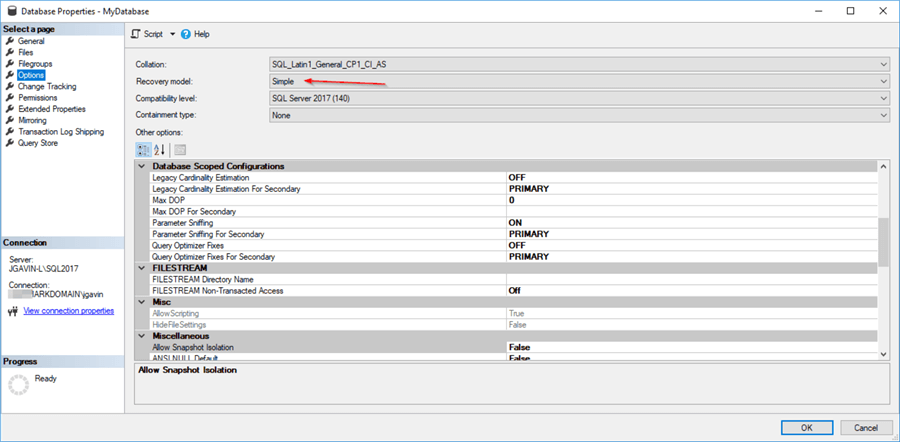Open the Query Store page
This screenshot has height=442, width=900.
coord(38,143)
